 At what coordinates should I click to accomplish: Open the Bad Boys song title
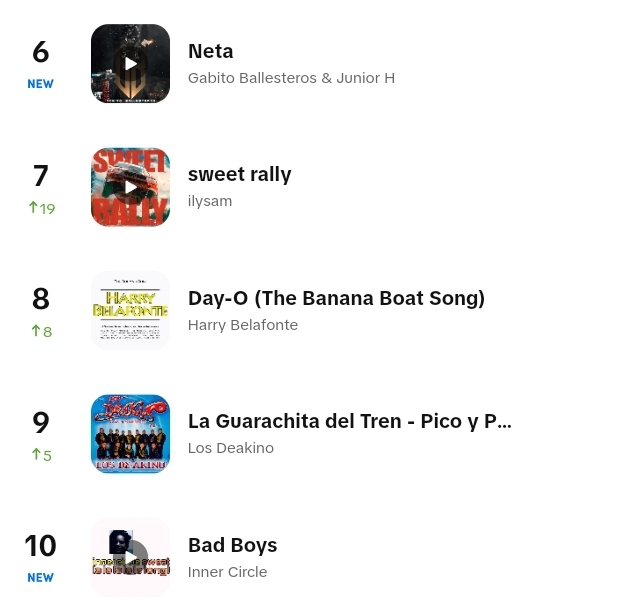(x=232, y=545)
